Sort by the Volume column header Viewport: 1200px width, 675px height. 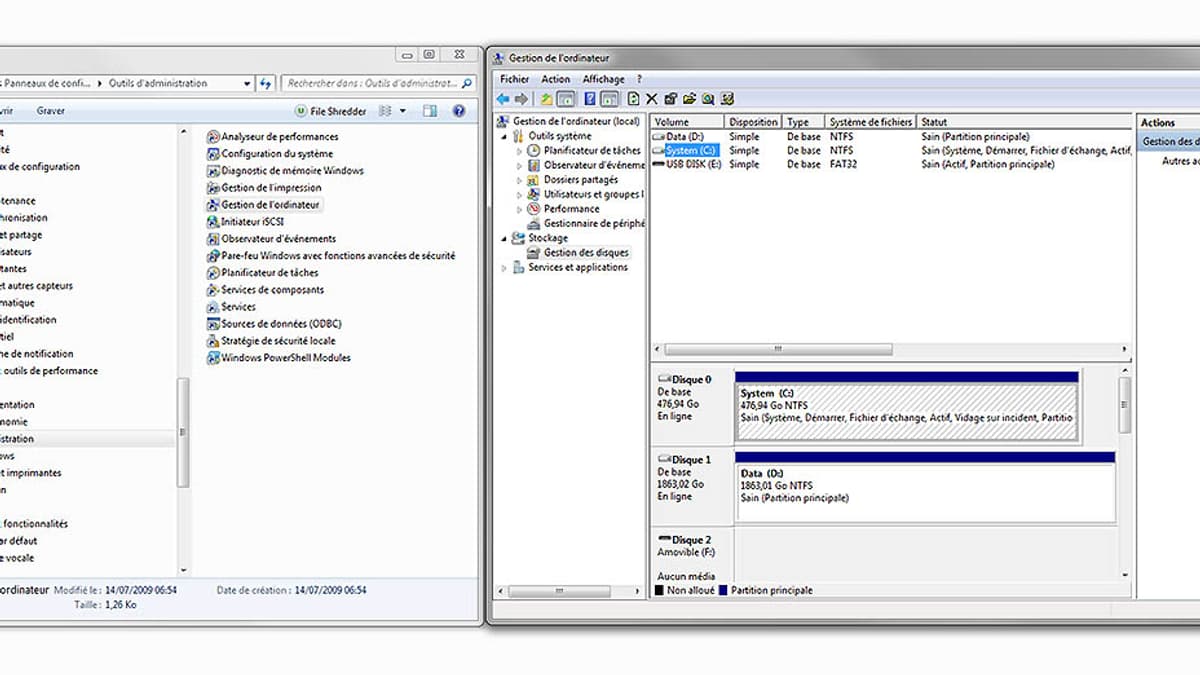pyautogui.click(x=688, y=122)
